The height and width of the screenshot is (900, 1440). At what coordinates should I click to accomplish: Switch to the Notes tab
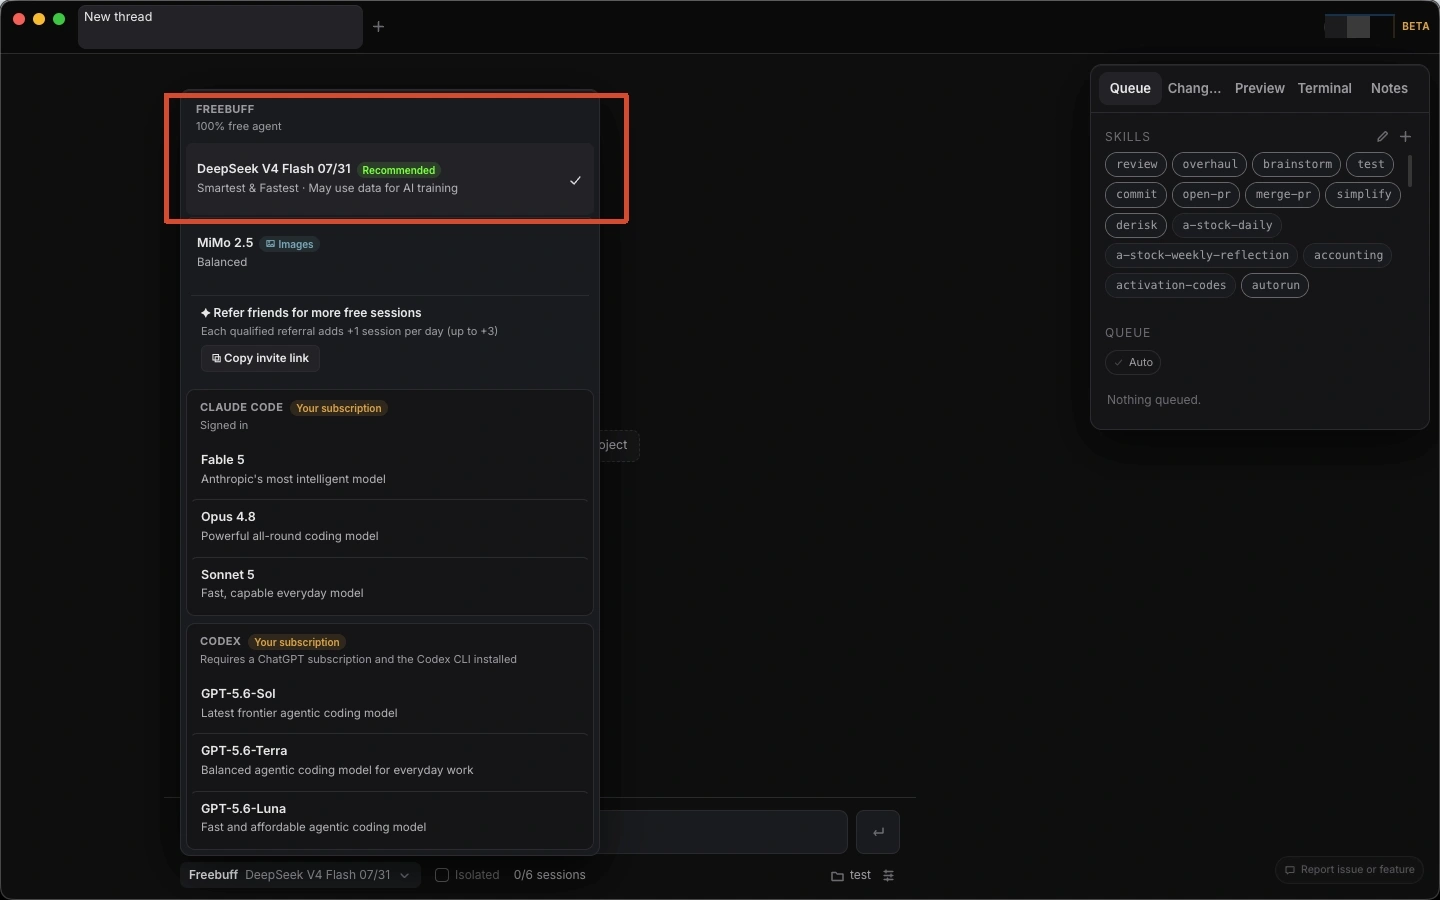coord(1389,88)
